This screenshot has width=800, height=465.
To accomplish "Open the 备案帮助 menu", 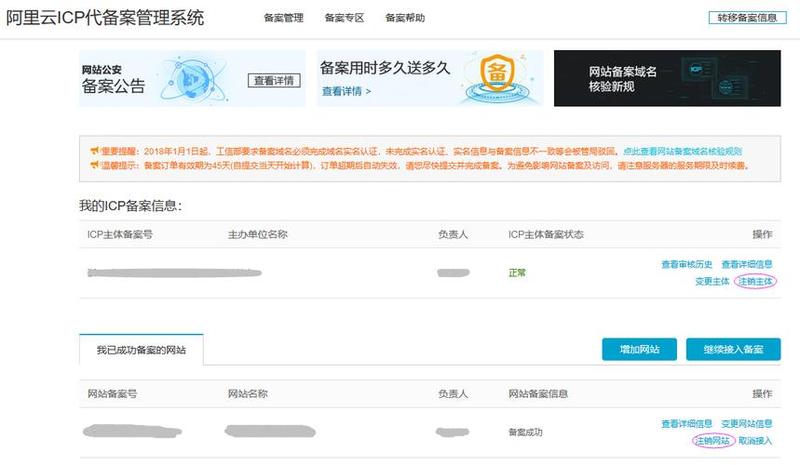I will tap(405, 18).
